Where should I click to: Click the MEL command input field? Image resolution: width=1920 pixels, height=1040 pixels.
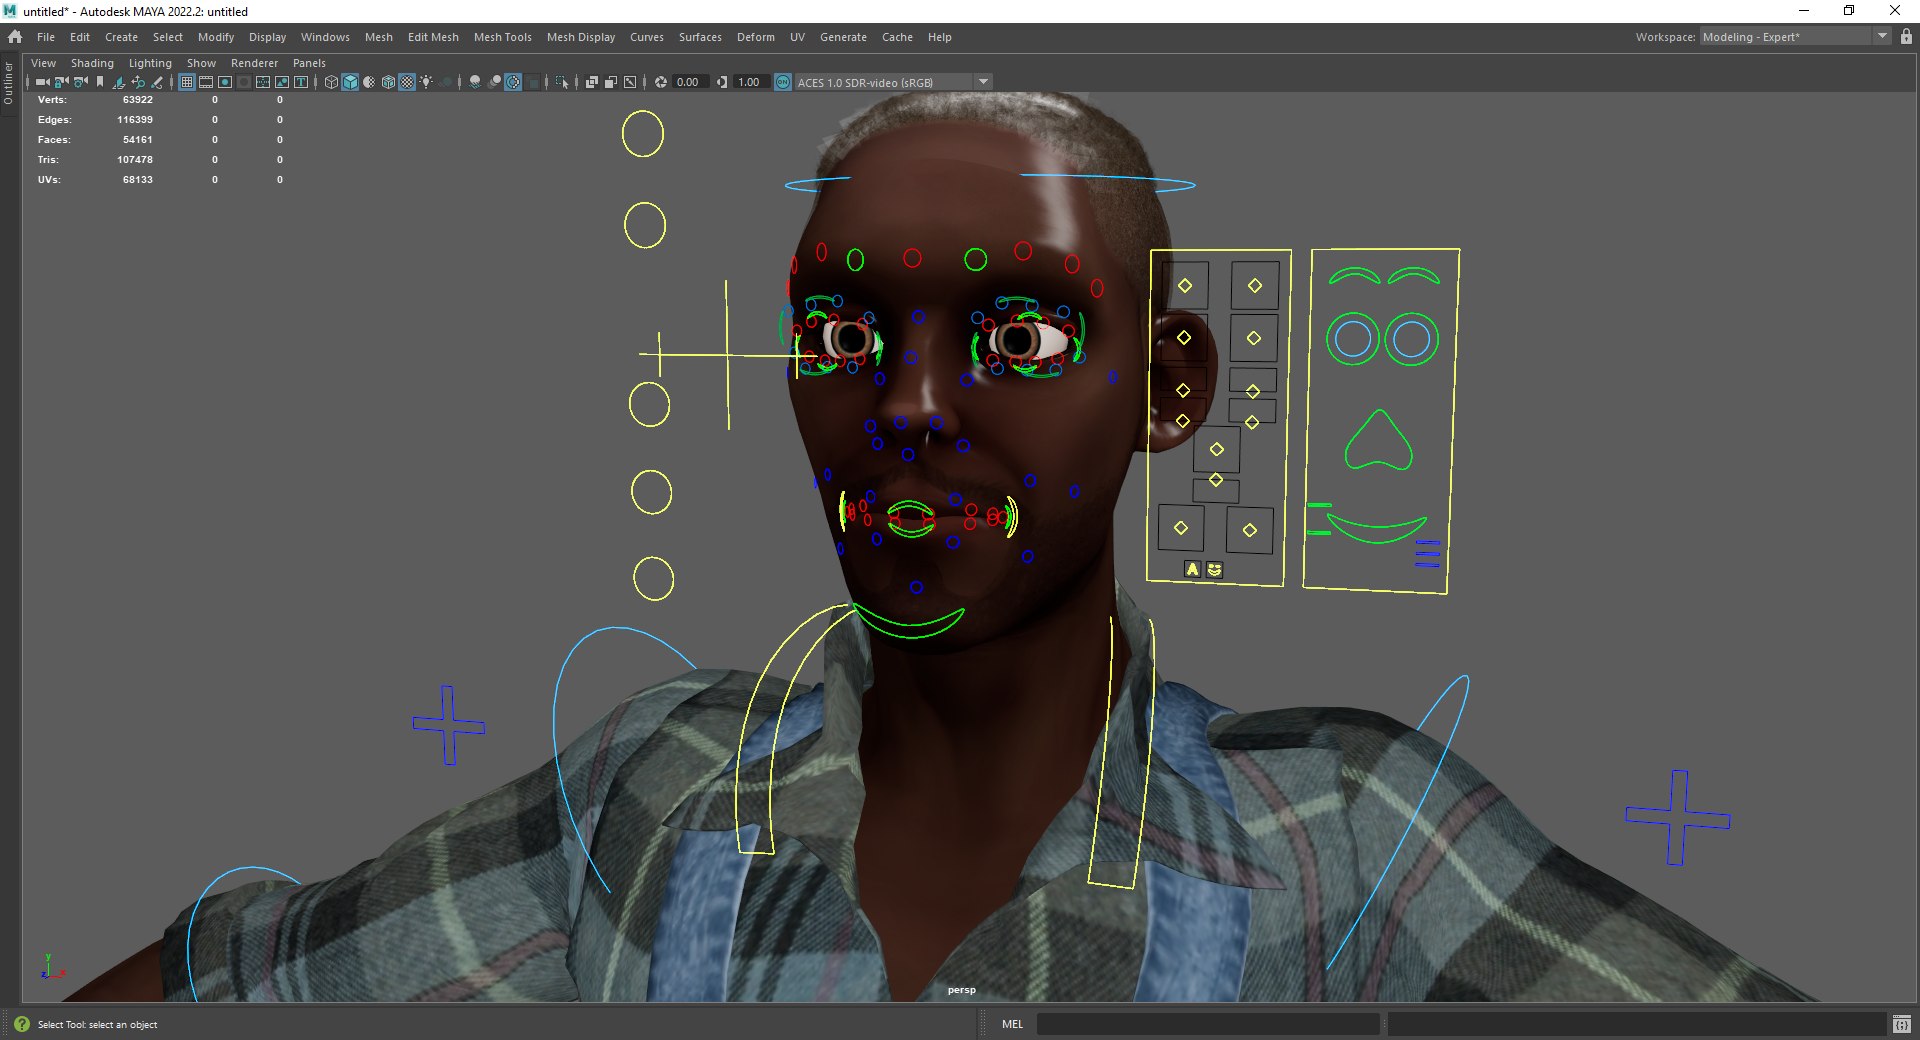[1208, 1024]
